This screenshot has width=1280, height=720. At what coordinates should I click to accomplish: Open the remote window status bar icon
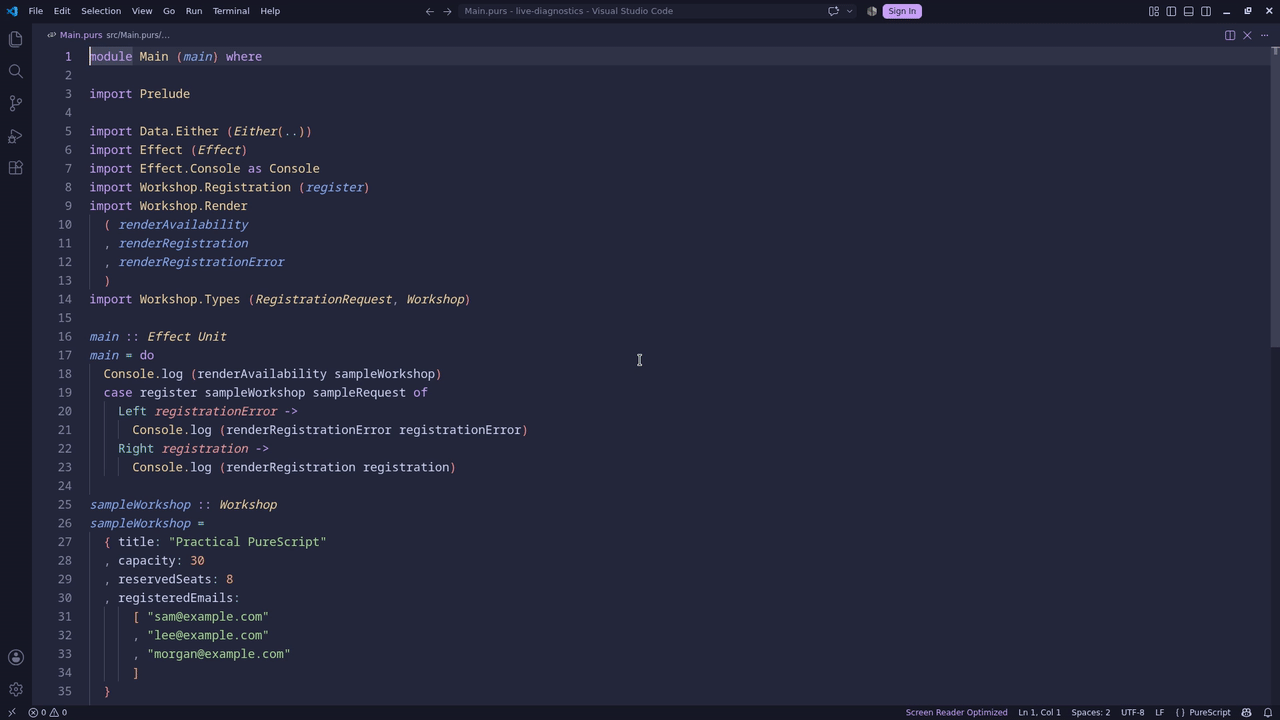(11, 712)
